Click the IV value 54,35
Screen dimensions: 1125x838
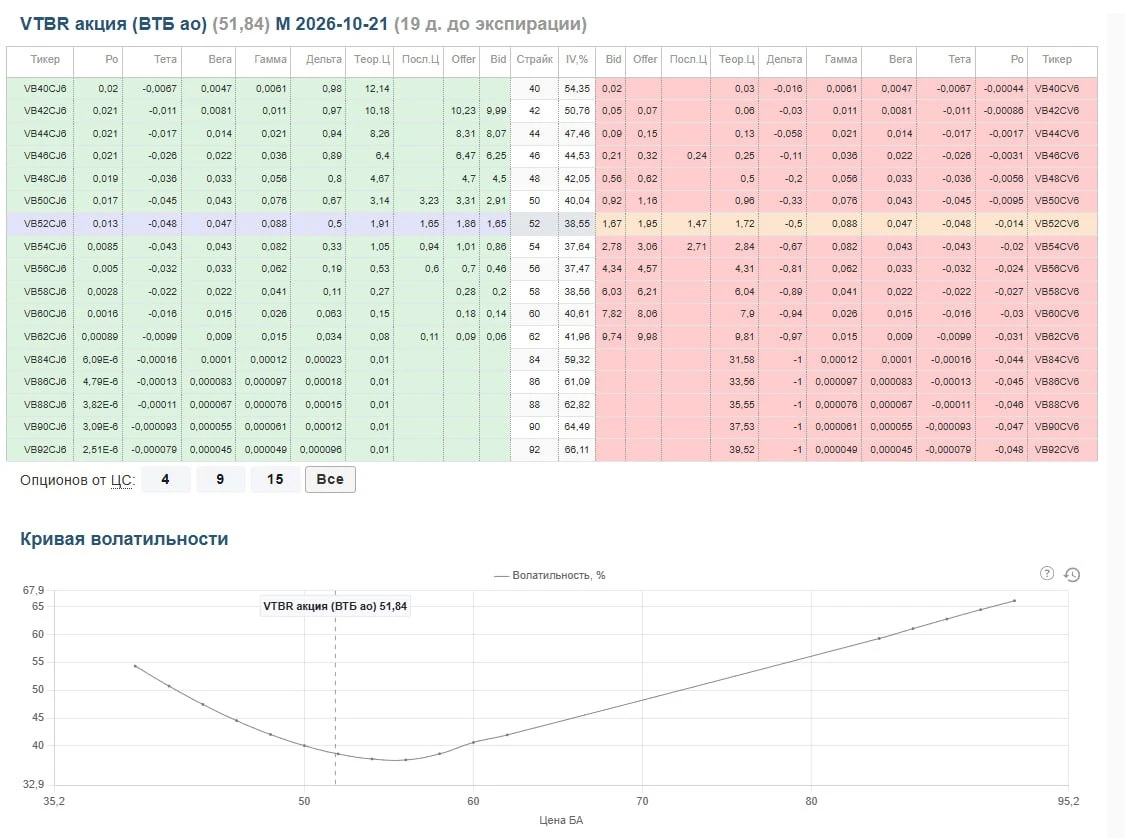point(577,88)
